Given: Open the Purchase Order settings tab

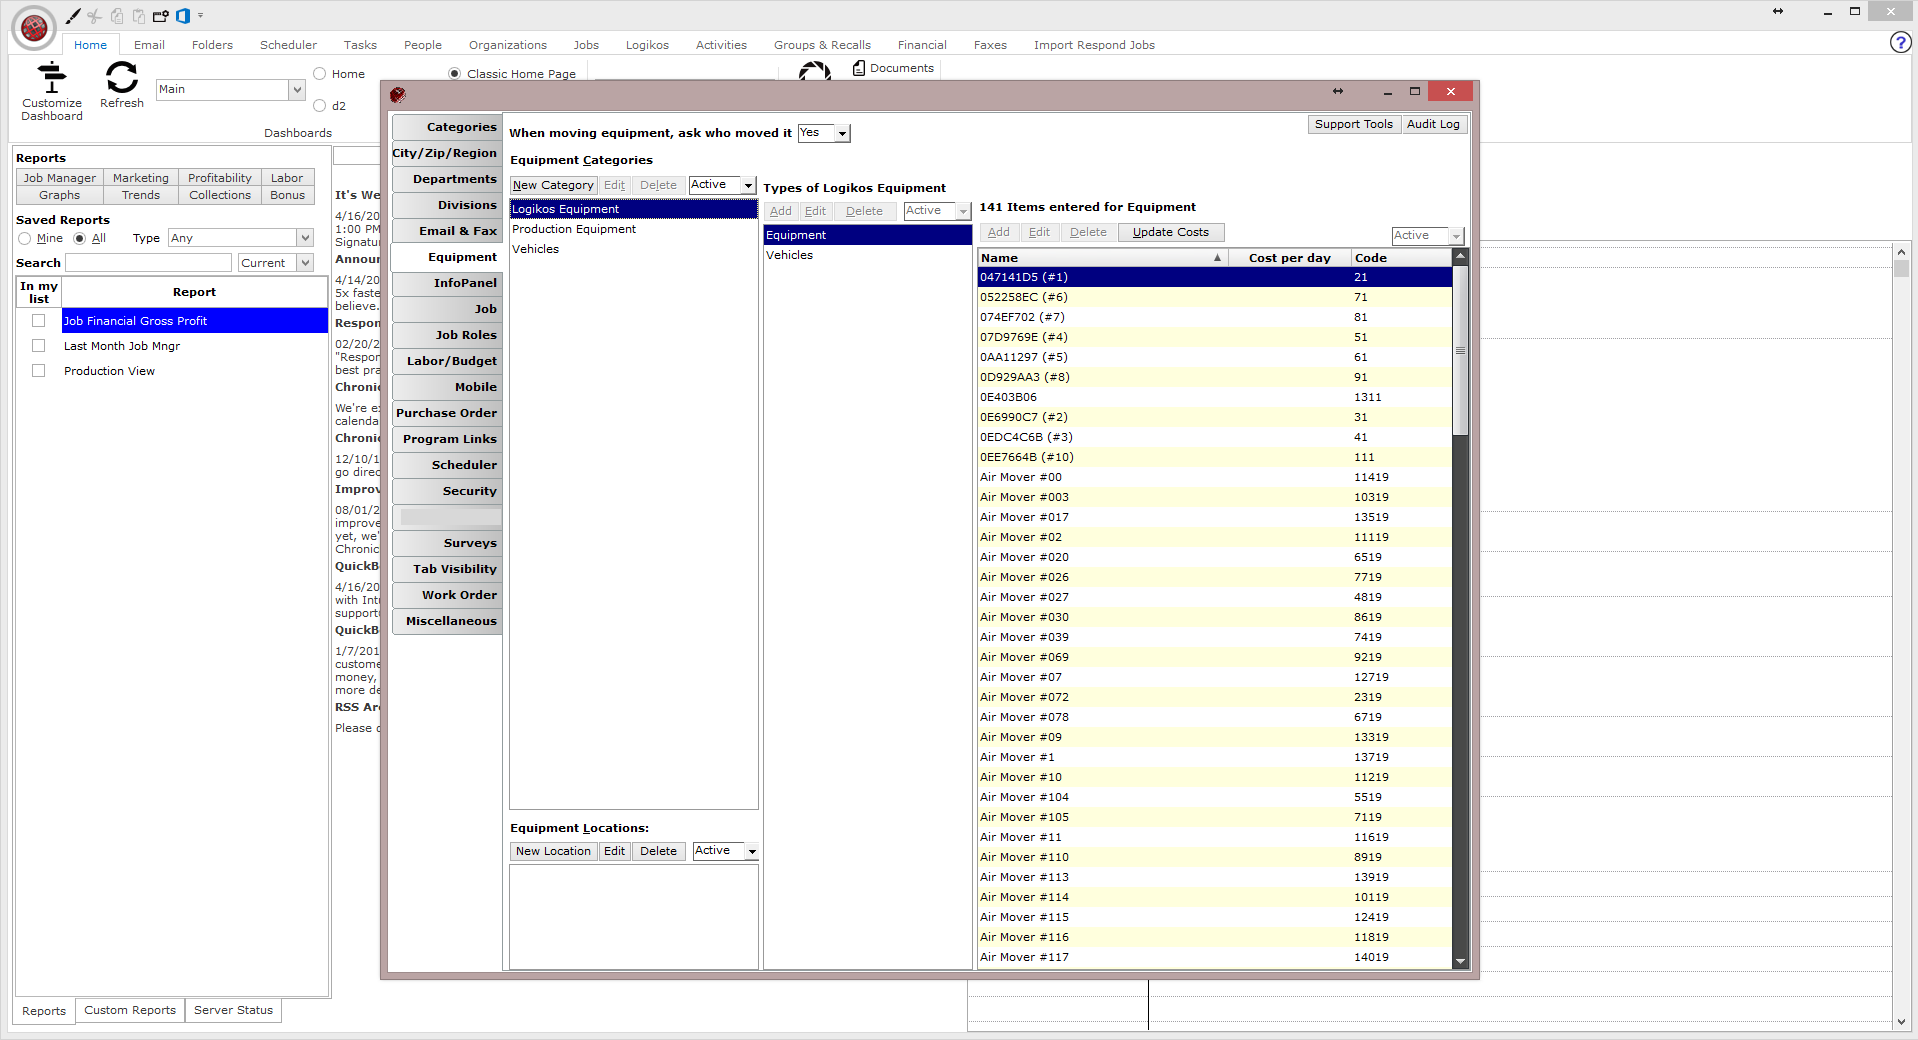Looking at the screenshot, I should [448, 413].
